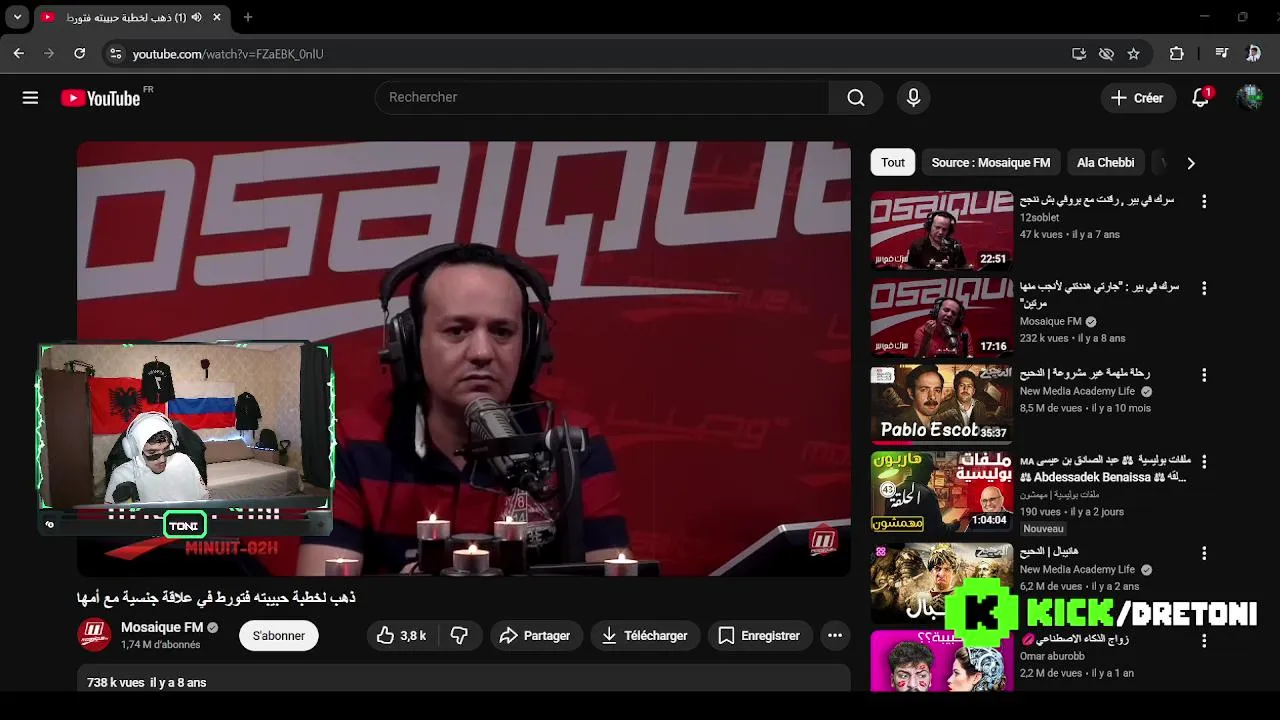The image size is (1280, 720).
Task: Open the Mosaique FM channel name link
Action: coord(162,627)
